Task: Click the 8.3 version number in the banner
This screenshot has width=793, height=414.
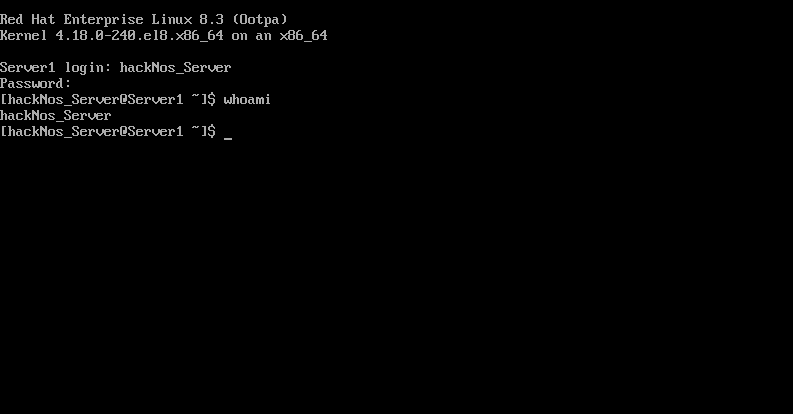Action: 211,19
